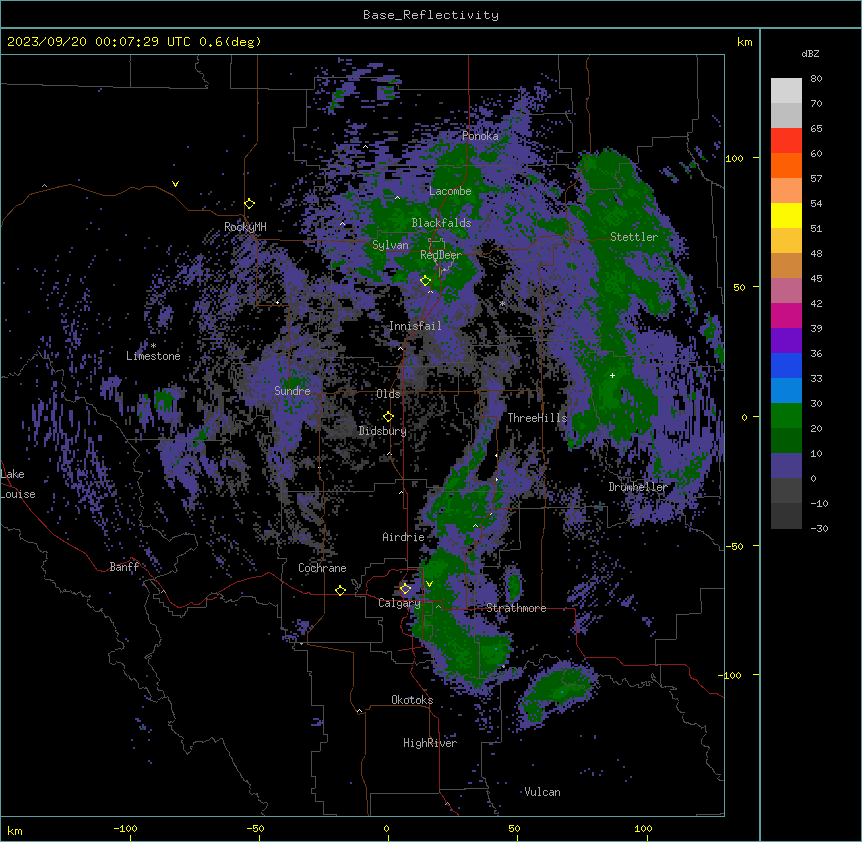Click the Blackfalds city label

[x=441, y=223]
